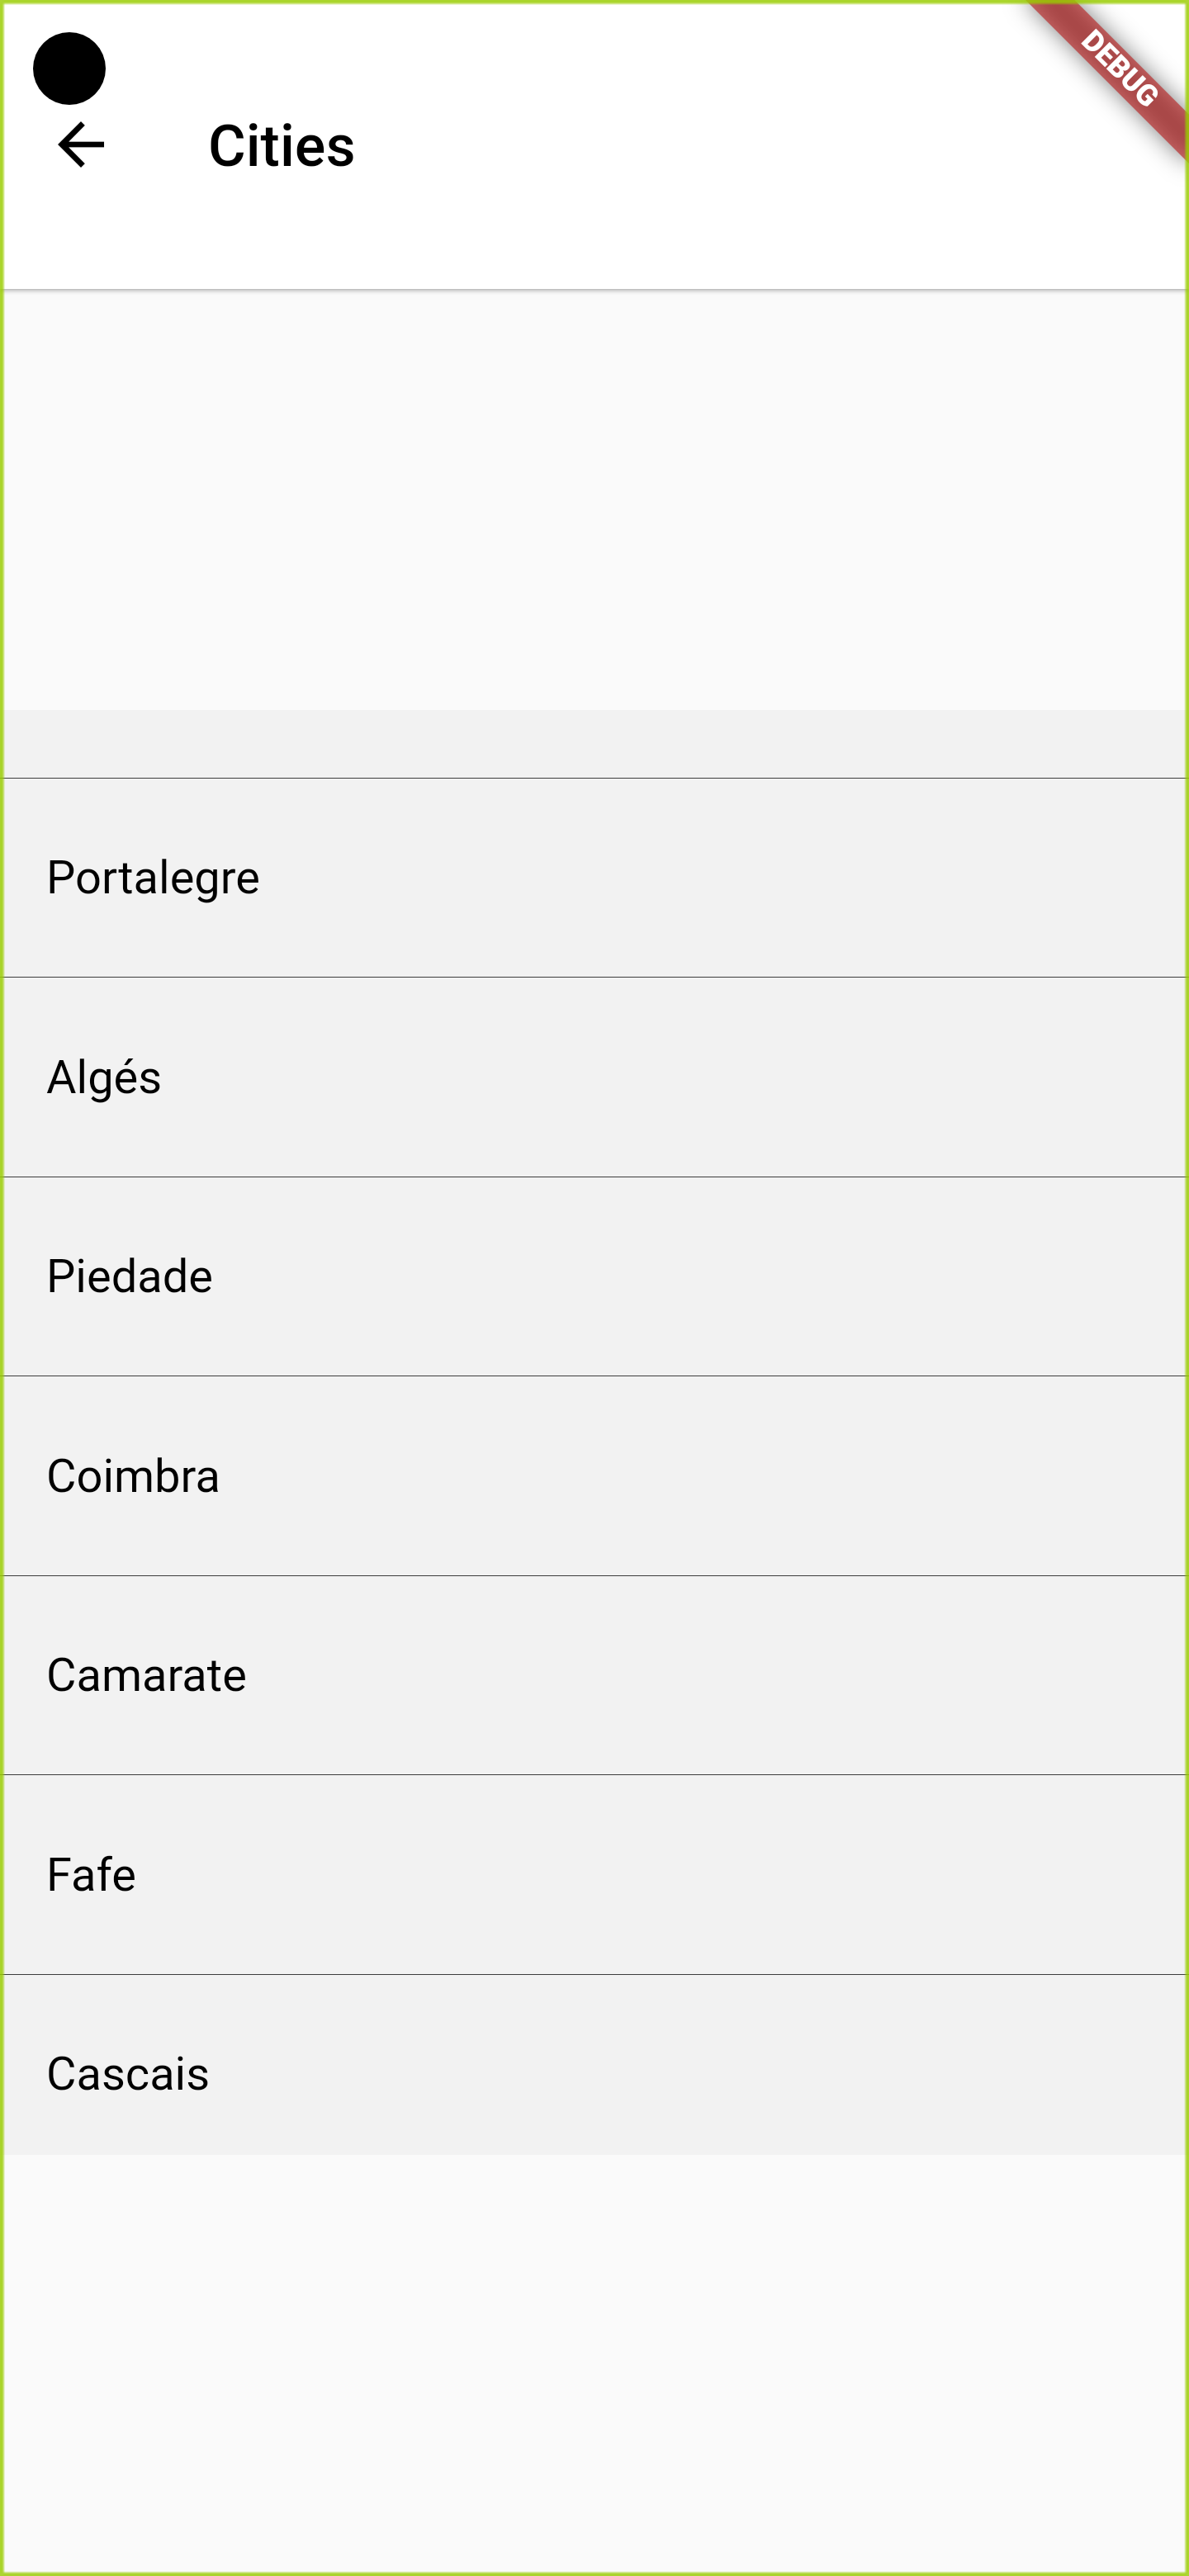Screen dimensions: 1189x2576
Task: Return to previous screen via back arrow
Action: tap(81, 145)
